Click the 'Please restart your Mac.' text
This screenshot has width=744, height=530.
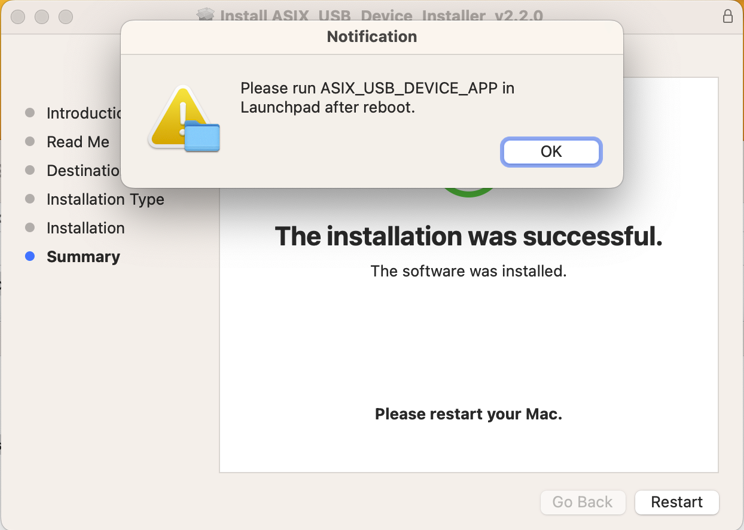point(468,414)
